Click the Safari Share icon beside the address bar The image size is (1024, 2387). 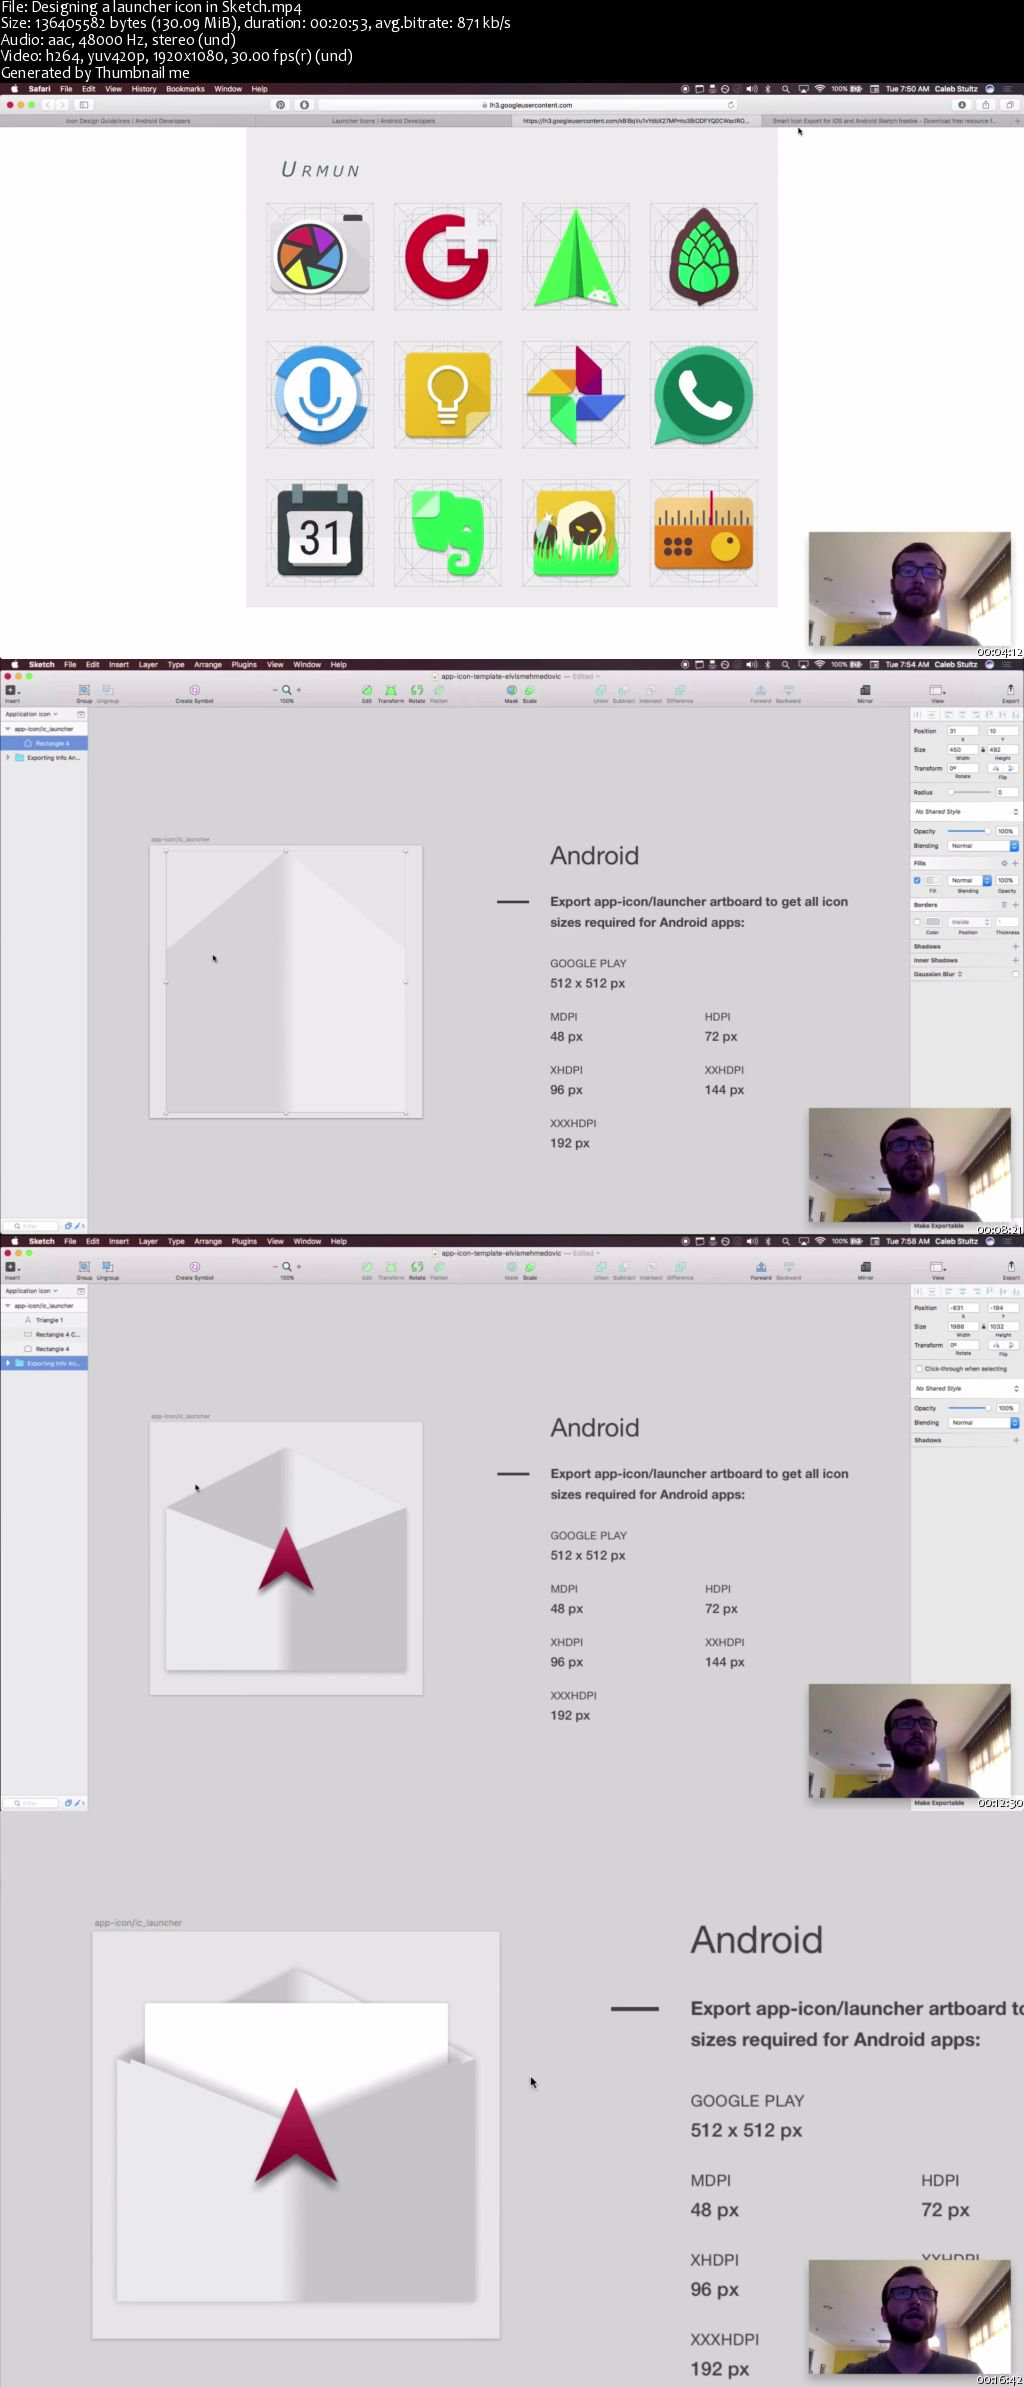click(x=986, y=105)
